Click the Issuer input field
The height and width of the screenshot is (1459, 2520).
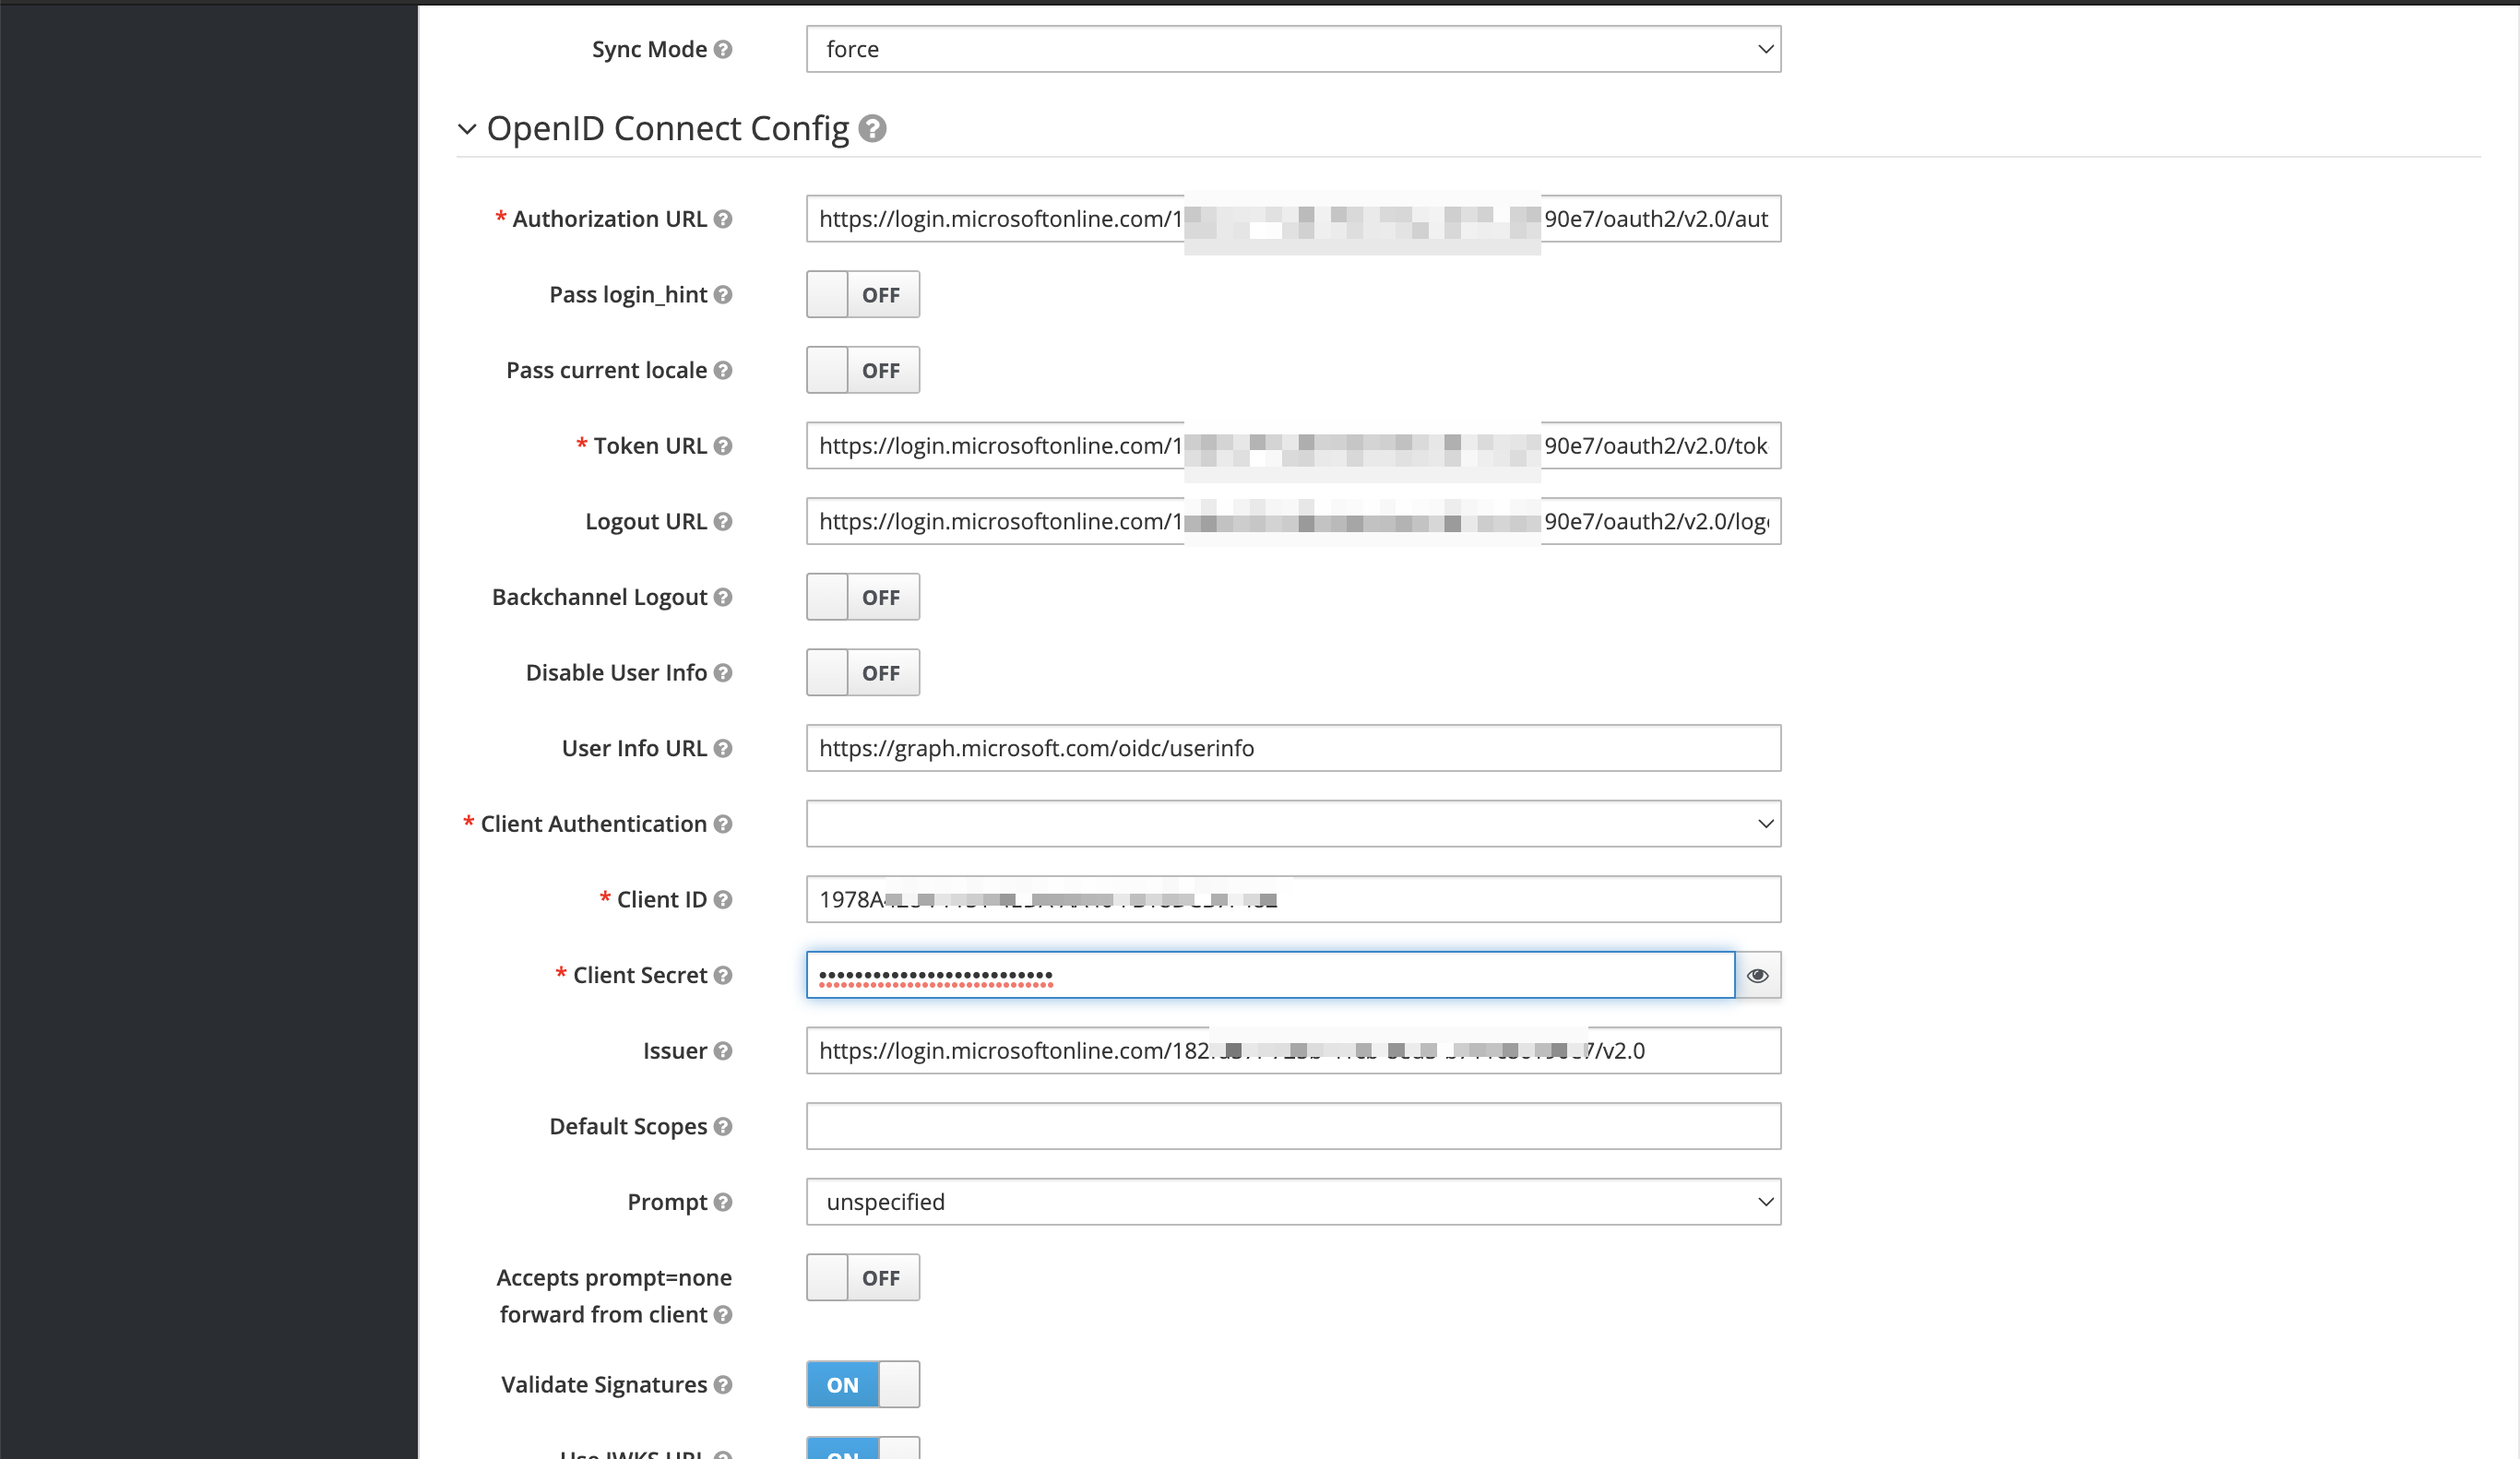coord(1293,1051)
